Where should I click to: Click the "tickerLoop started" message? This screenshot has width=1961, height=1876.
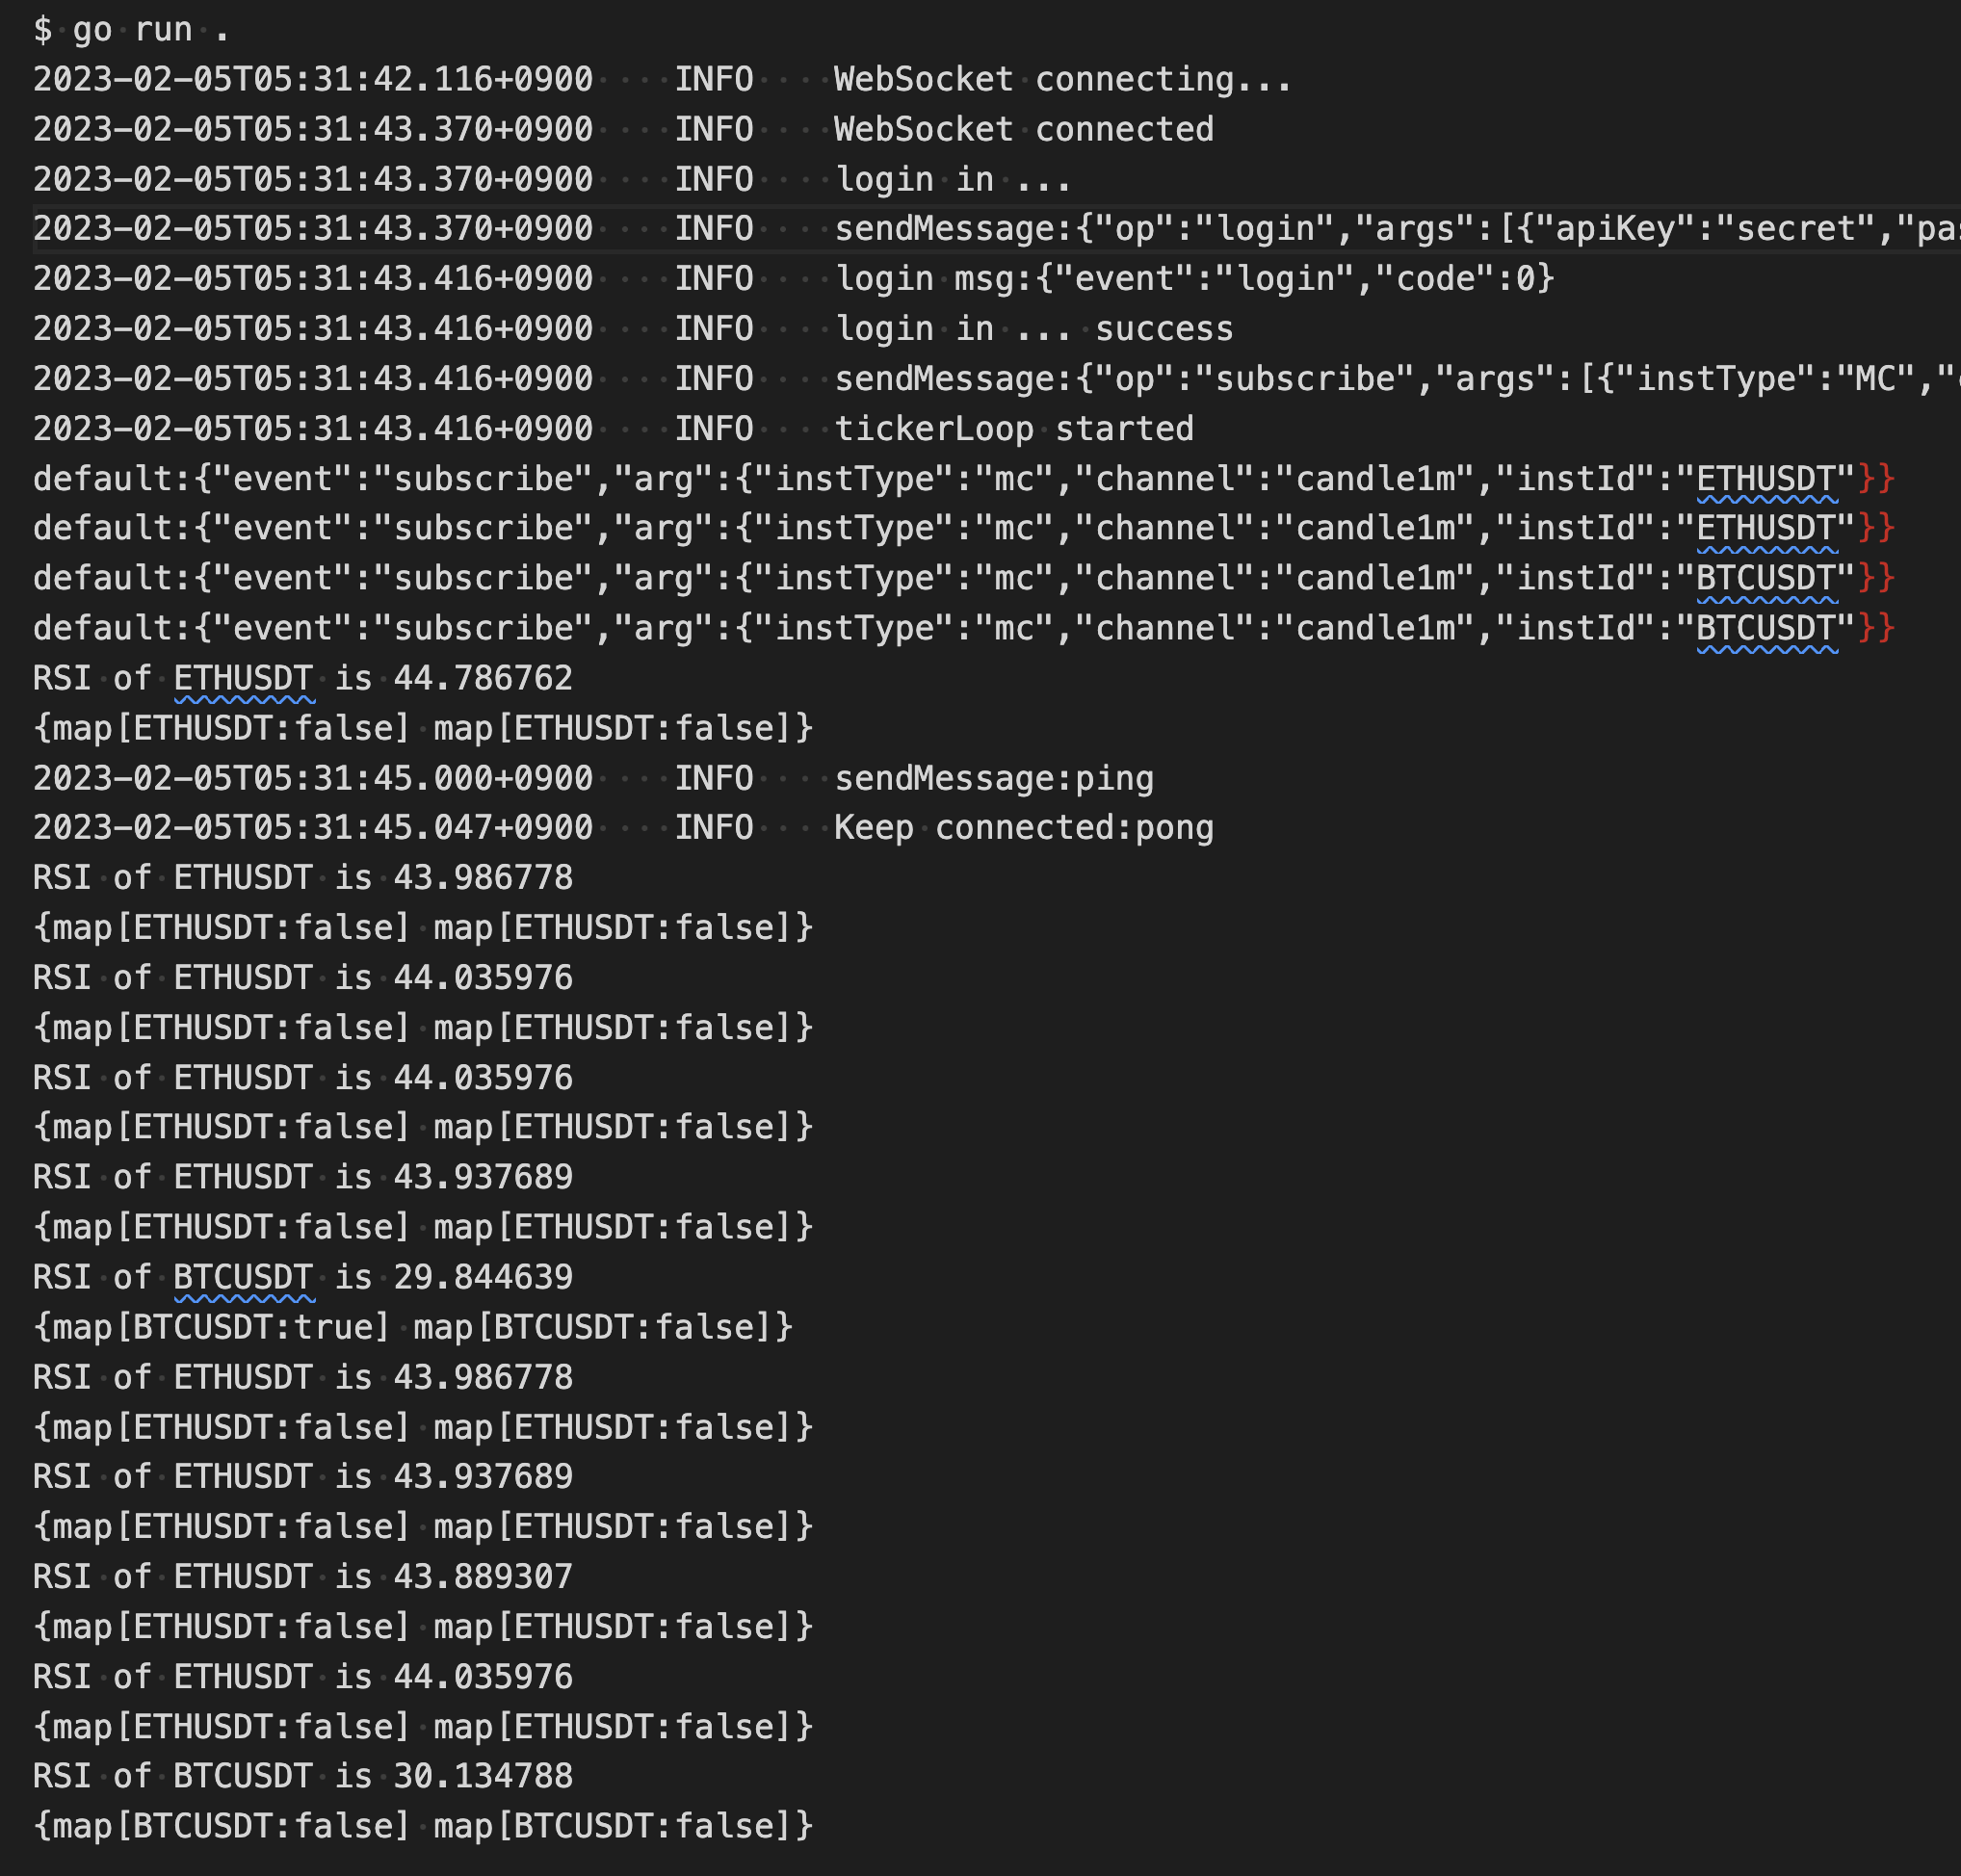(x=1013, y=429)
